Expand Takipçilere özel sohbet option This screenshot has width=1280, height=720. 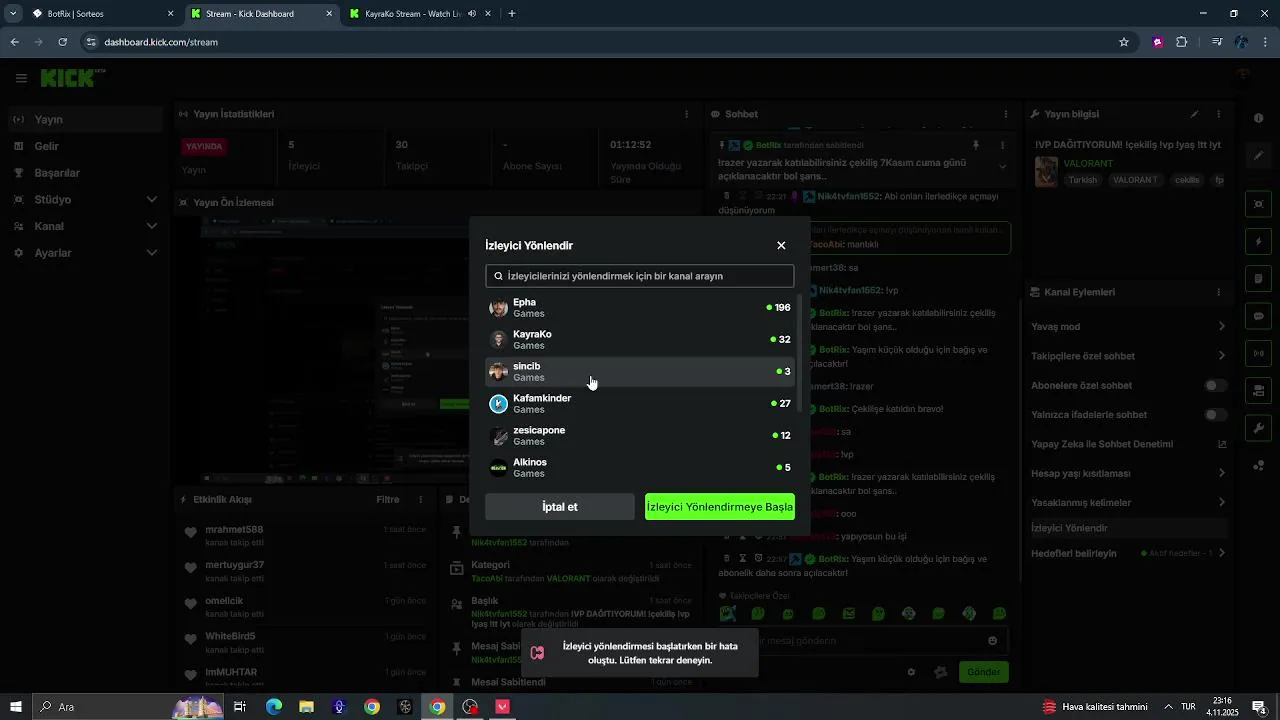(1128, 356)
